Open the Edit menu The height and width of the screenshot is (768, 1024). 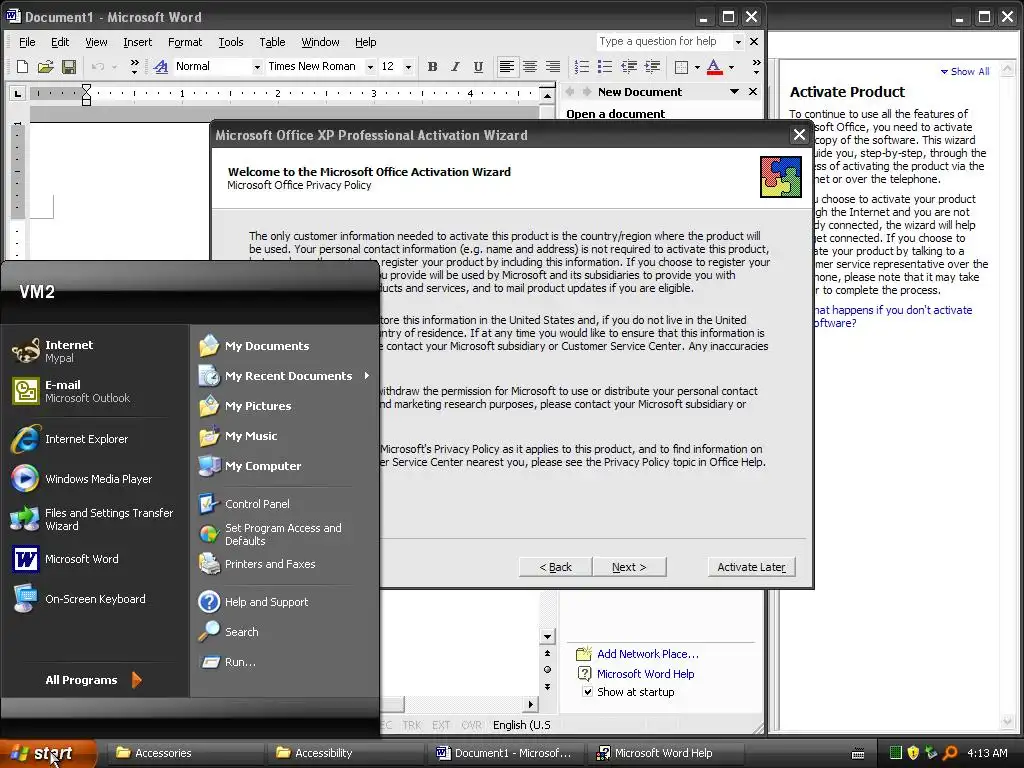click(x=60, y=42)
